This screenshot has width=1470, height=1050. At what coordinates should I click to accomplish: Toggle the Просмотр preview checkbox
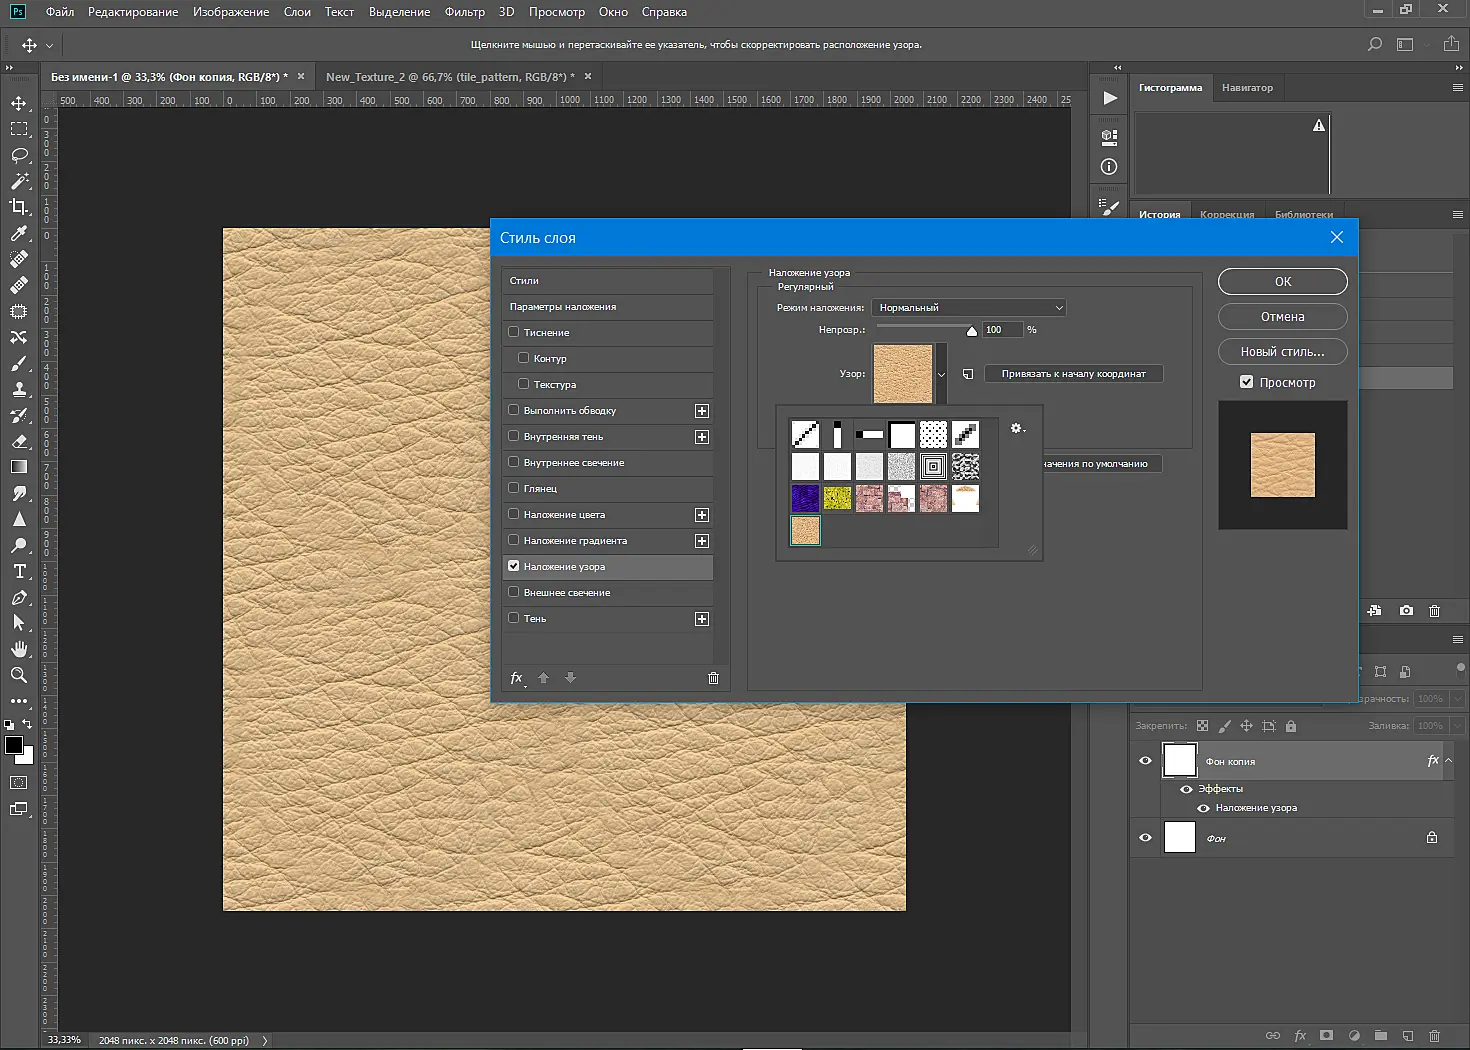(1247, 382)
